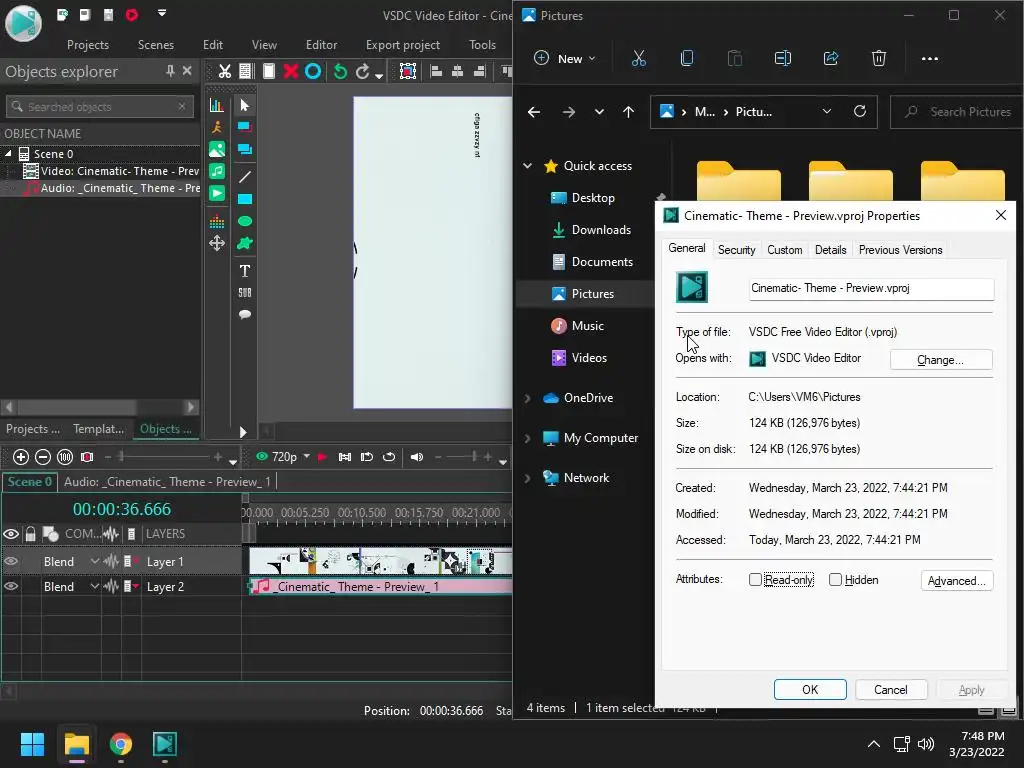Select the Text tool marked T
This screenshot has width=1024, height=768.
coord(245,271)
